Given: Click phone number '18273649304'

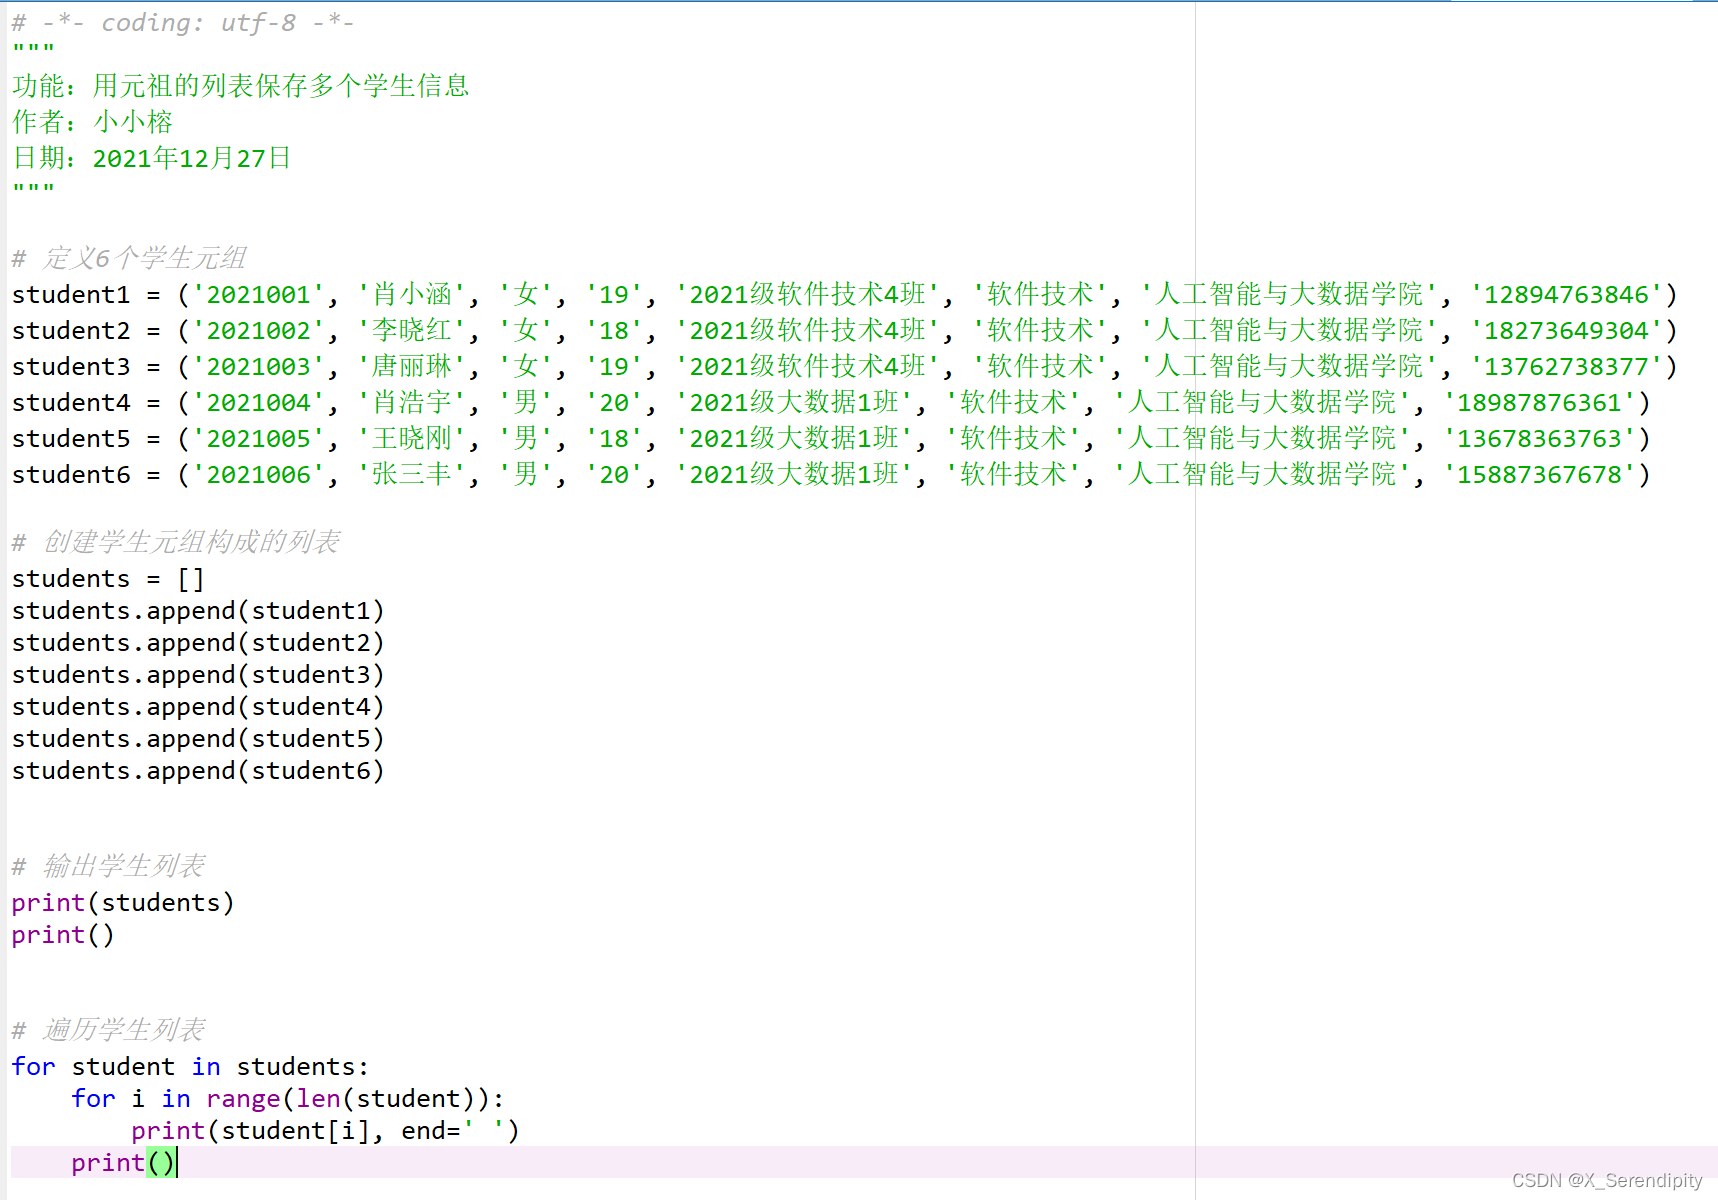Looking at the screenshot, I should (1566, 330).
